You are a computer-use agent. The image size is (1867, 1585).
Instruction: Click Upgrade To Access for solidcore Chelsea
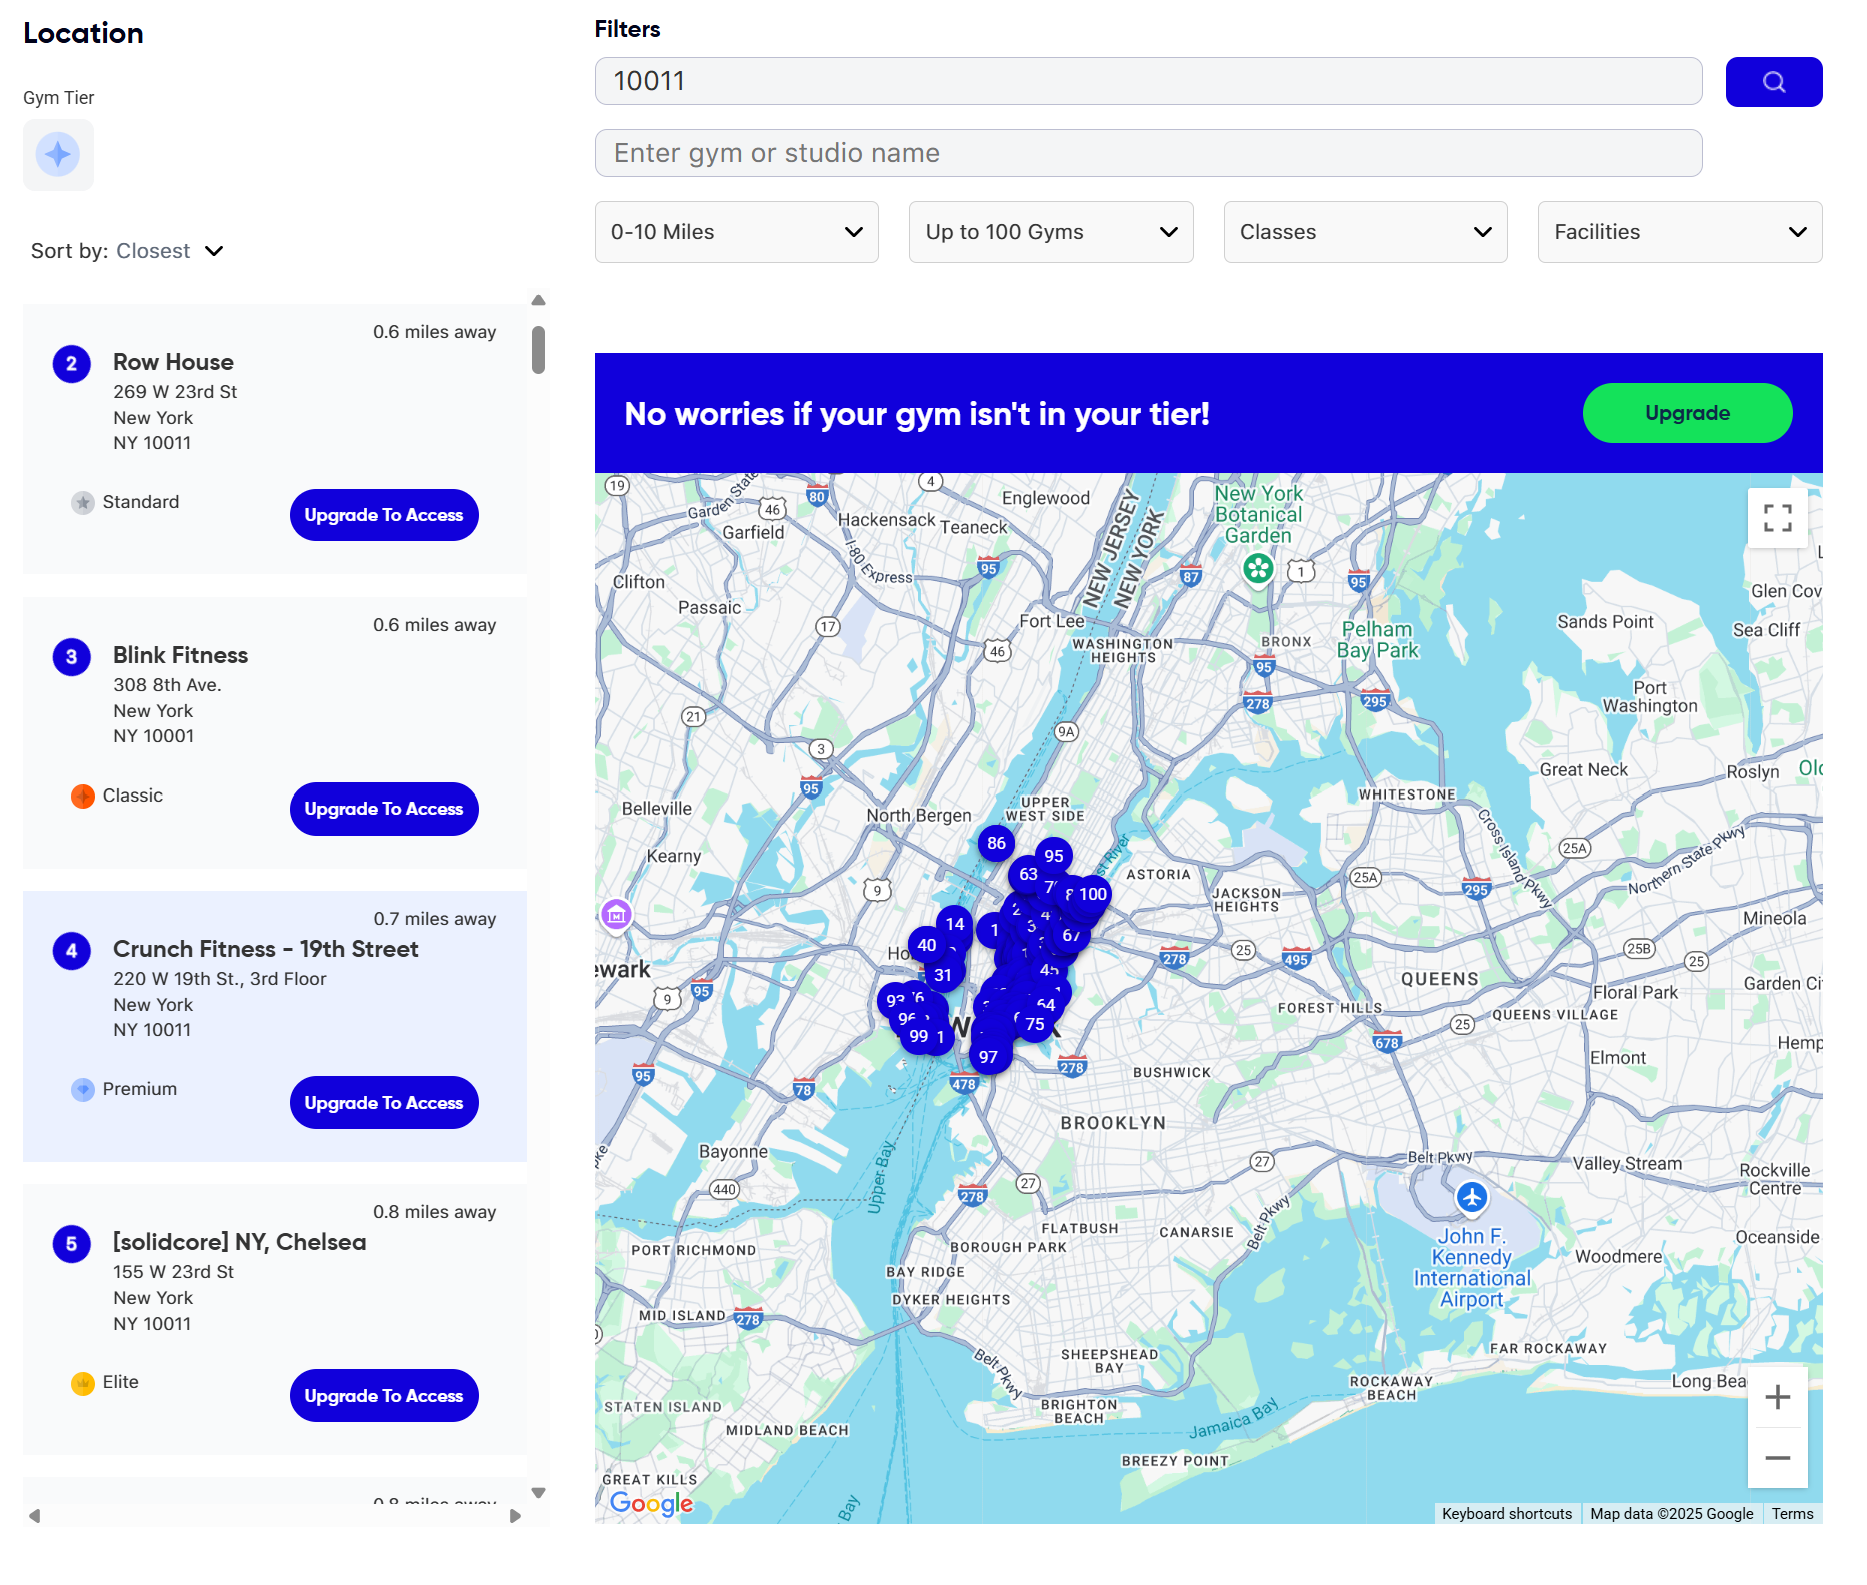tap(384, 1396)
